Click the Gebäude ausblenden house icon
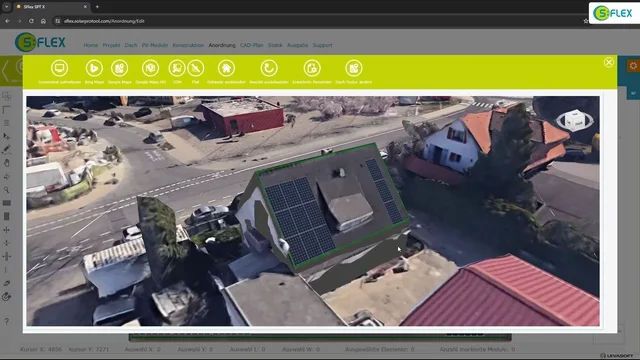This screenshot has height=360, width=640. (x=226, y=68)
